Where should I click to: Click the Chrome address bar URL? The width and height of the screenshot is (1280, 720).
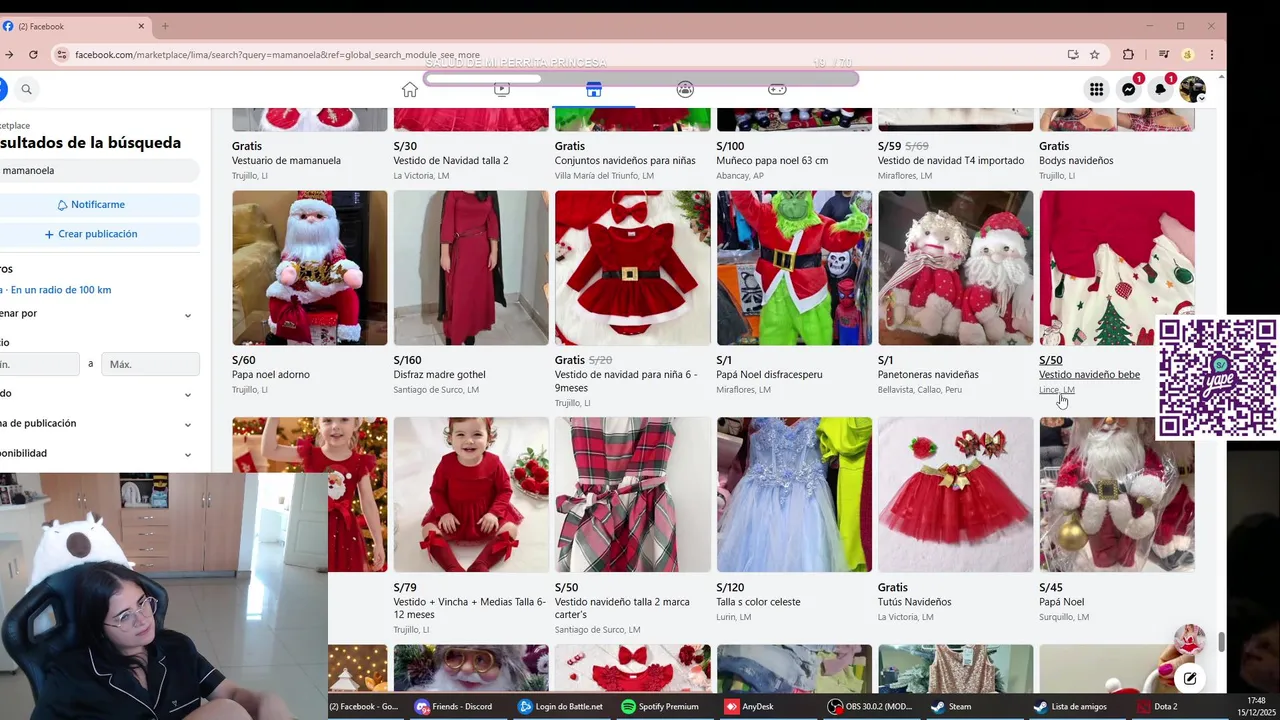pos(277,55)
